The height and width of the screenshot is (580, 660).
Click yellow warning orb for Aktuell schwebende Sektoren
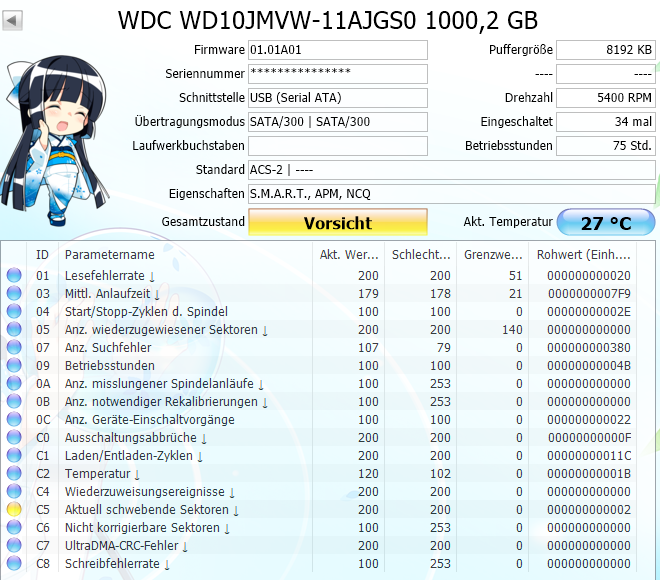click(x=14, y=509)
